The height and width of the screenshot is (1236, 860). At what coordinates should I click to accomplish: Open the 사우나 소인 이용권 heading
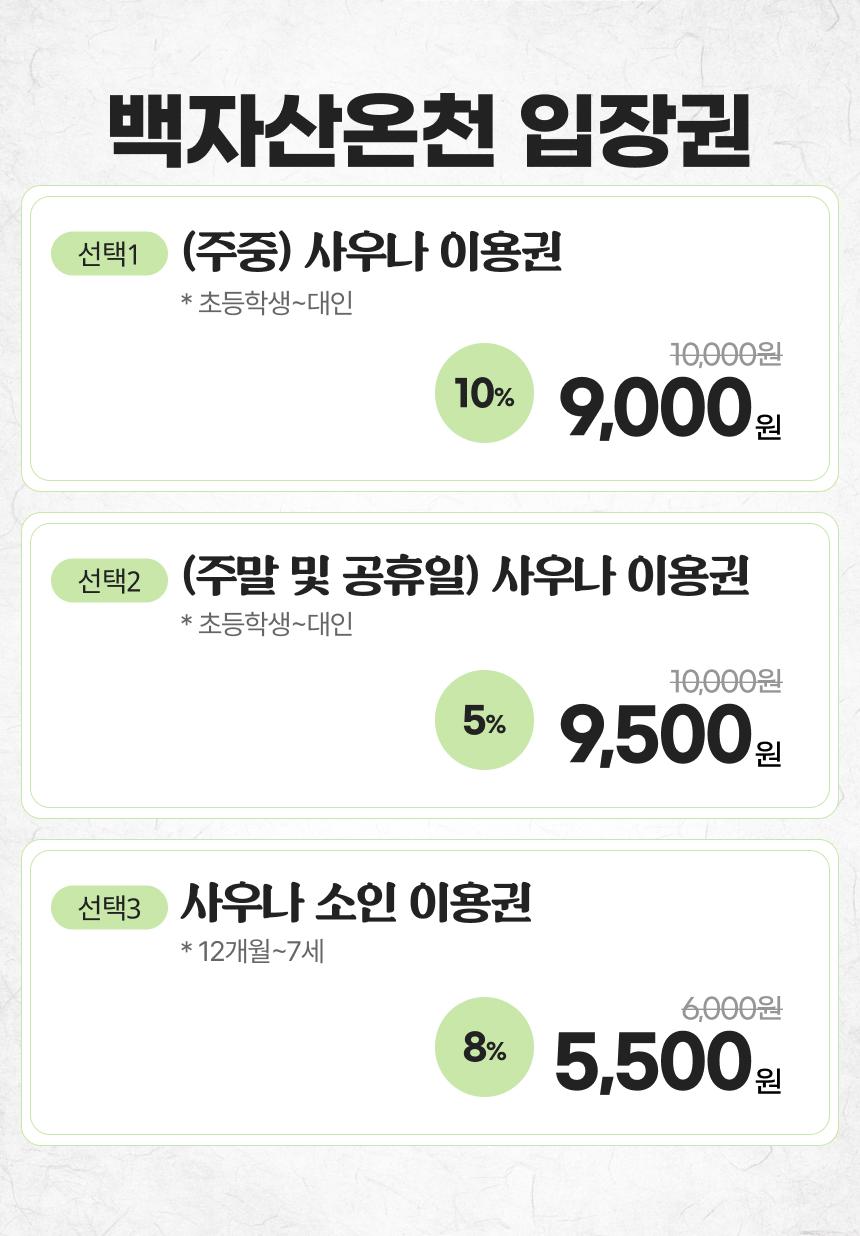[x=356, y=903]
